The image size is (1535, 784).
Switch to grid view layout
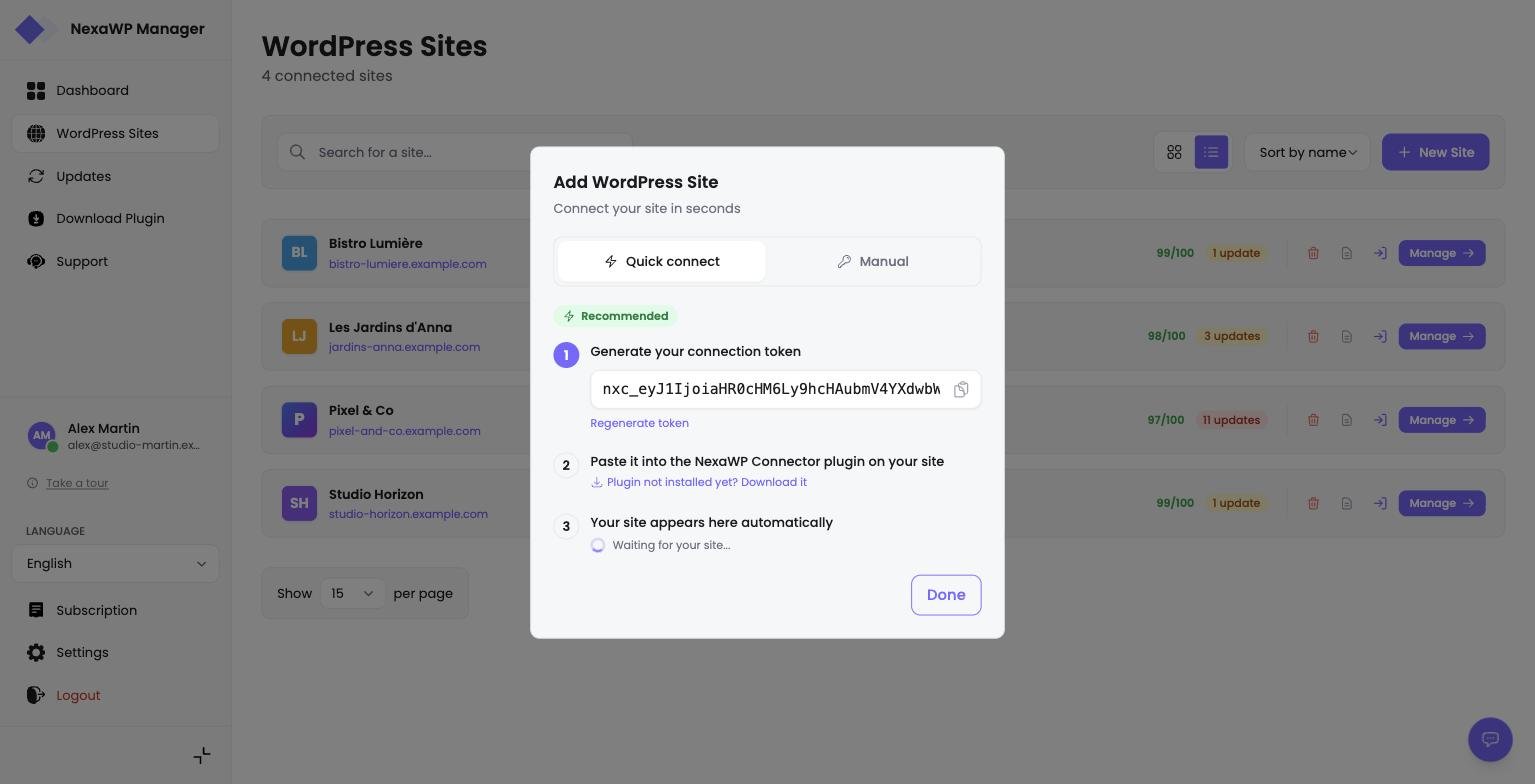pyautogui.click(x=1174, y=152)
